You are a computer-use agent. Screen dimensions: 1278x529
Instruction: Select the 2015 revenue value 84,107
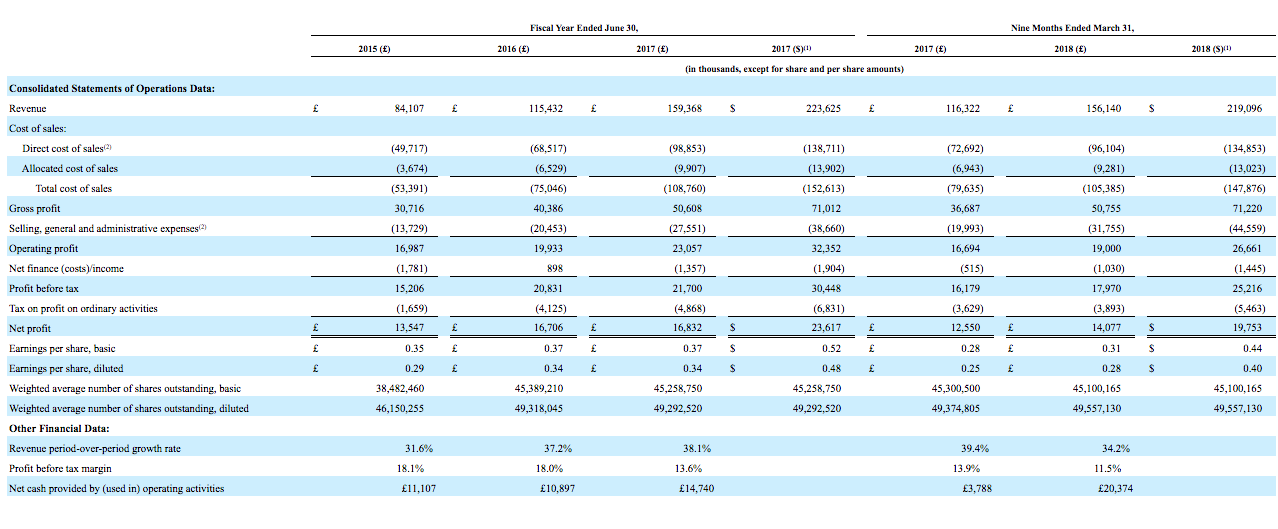point(412,108)
